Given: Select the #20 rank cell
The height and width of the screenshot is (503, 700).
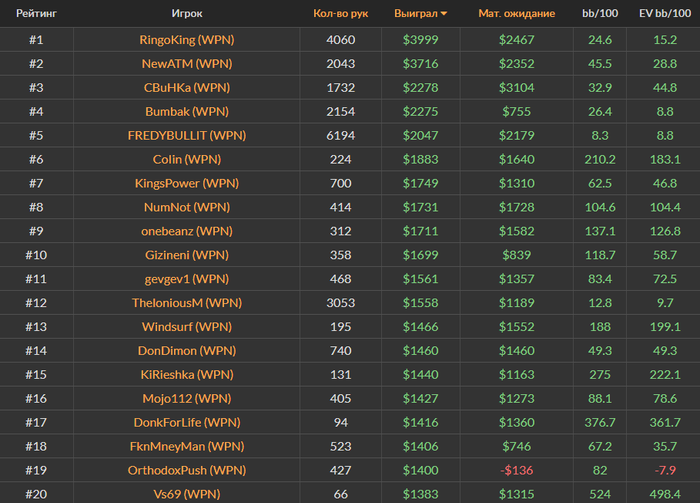Looking at the screenshot, I should 36,494.
